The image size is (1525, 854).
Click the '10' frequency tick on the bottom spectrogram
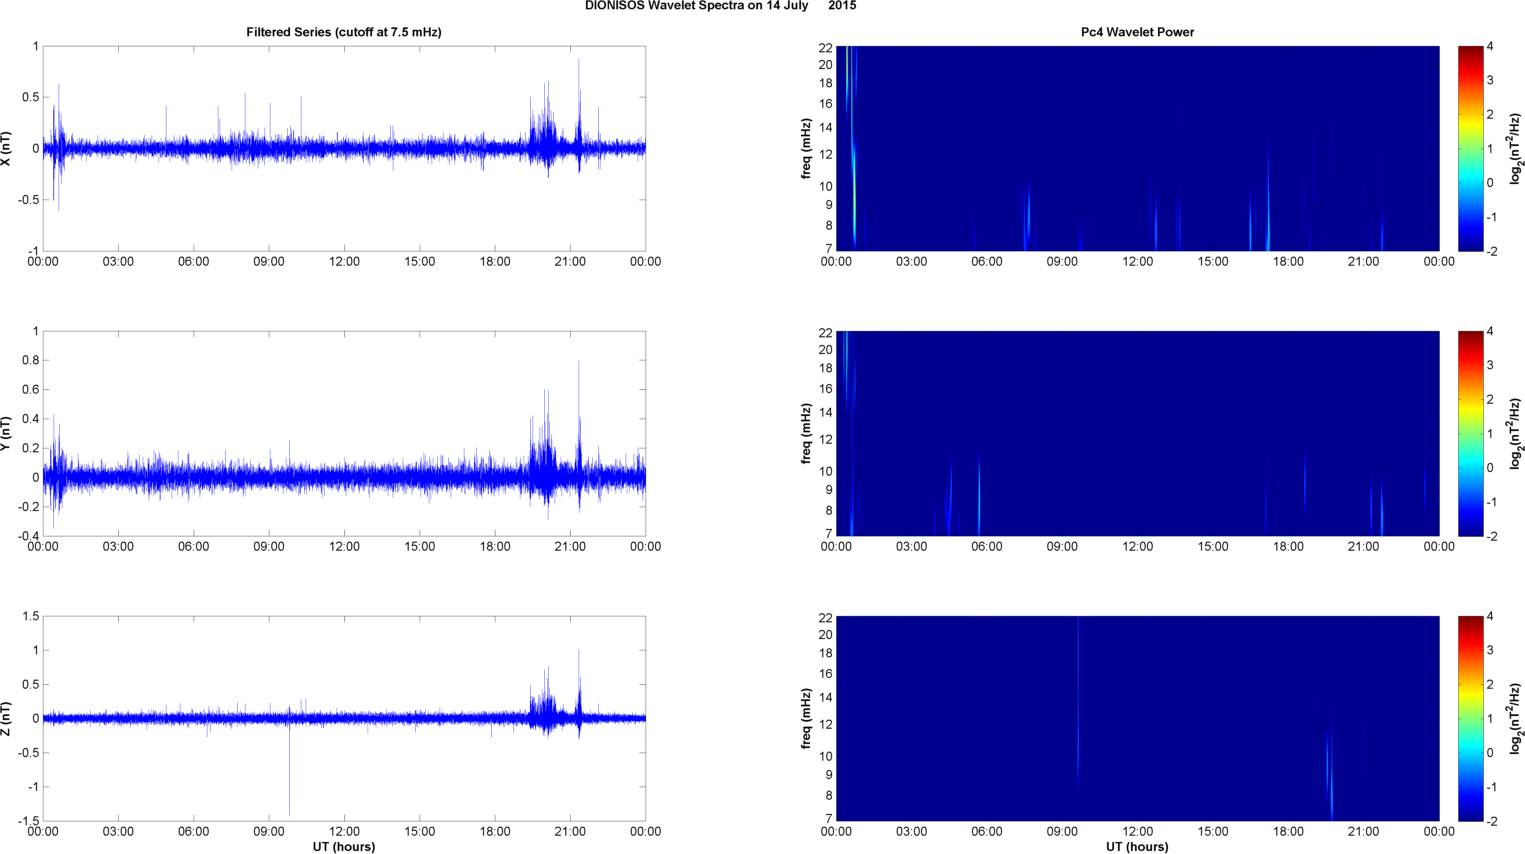[826, 756]
